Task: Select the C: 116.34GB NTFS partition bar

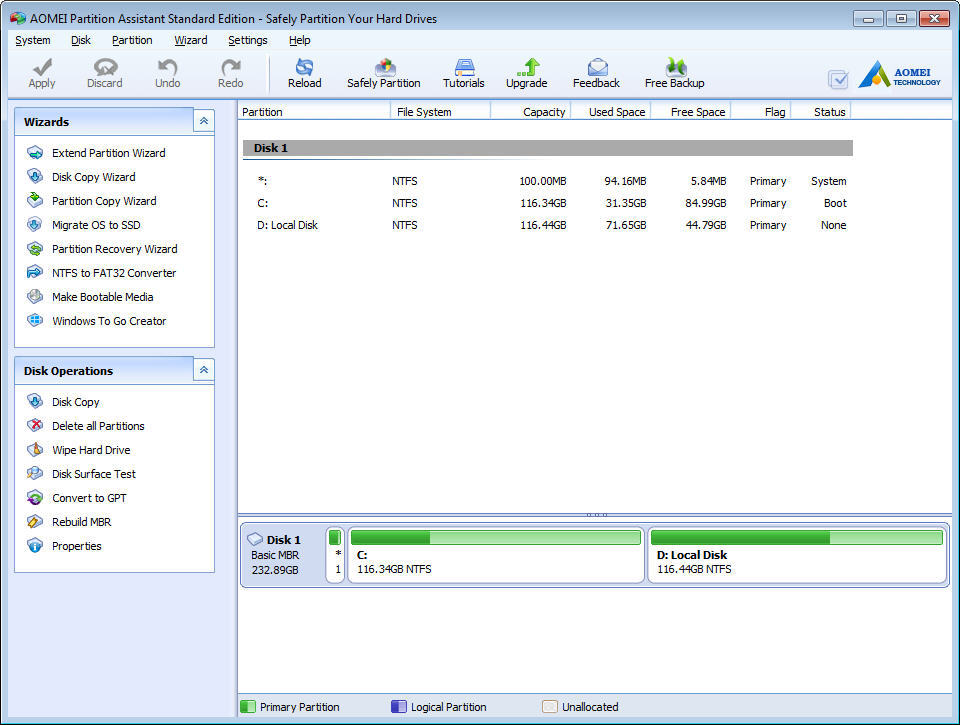Action: tap(496, 554)
